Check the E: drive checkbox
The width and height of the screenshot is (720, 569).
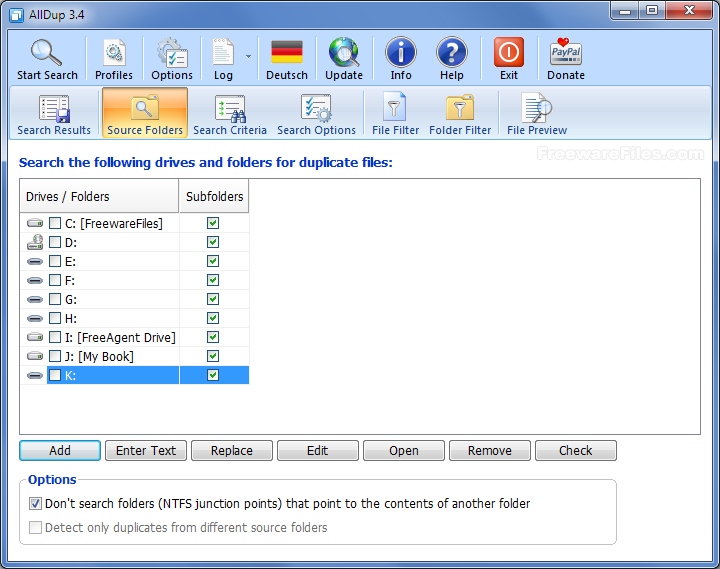[55, 261]
